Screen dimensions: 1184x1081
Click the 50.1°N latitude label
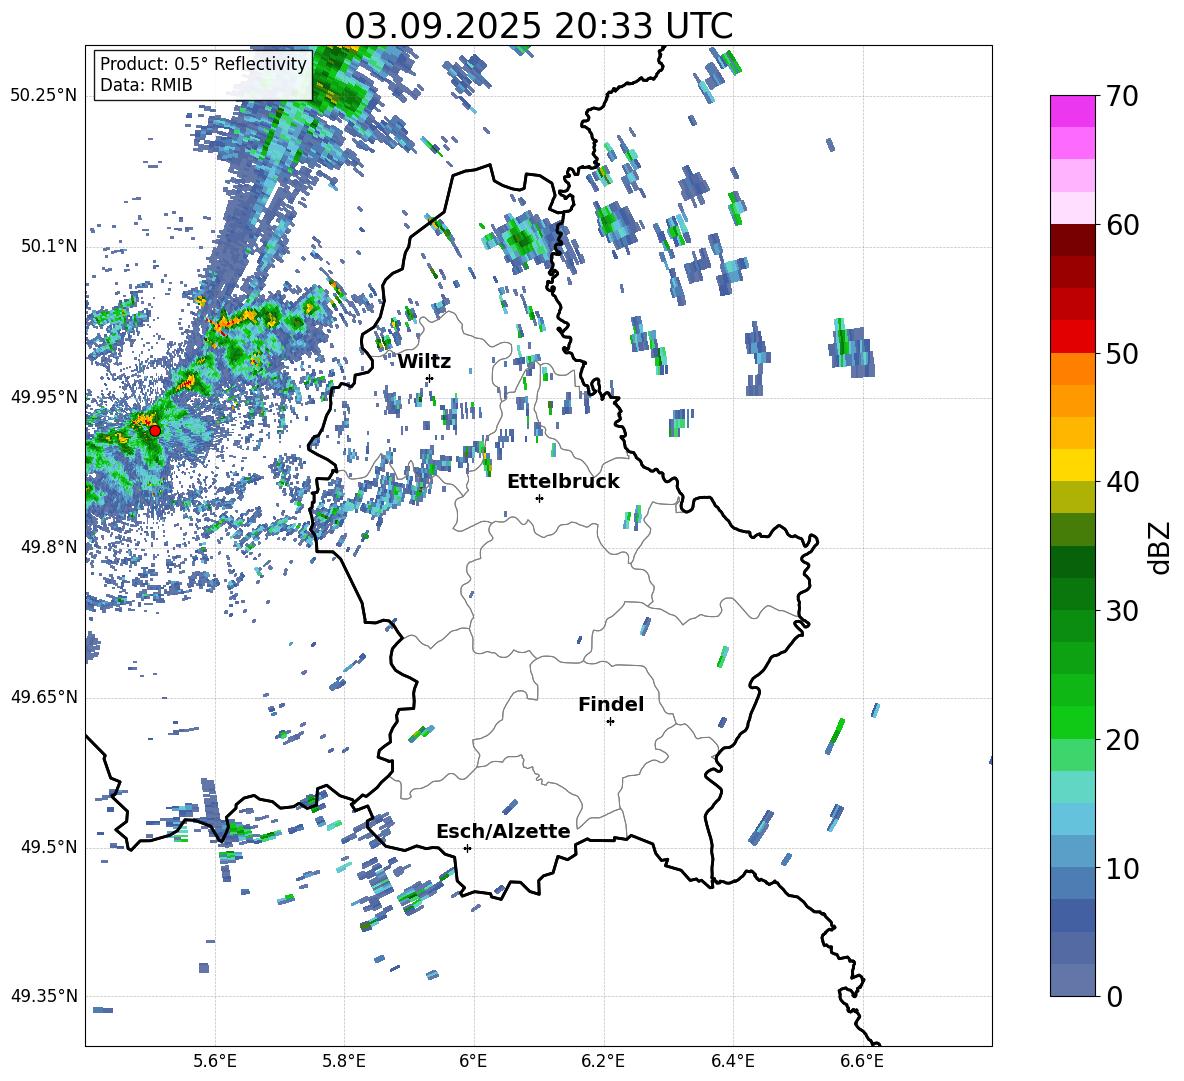click(x=48, y=246)
